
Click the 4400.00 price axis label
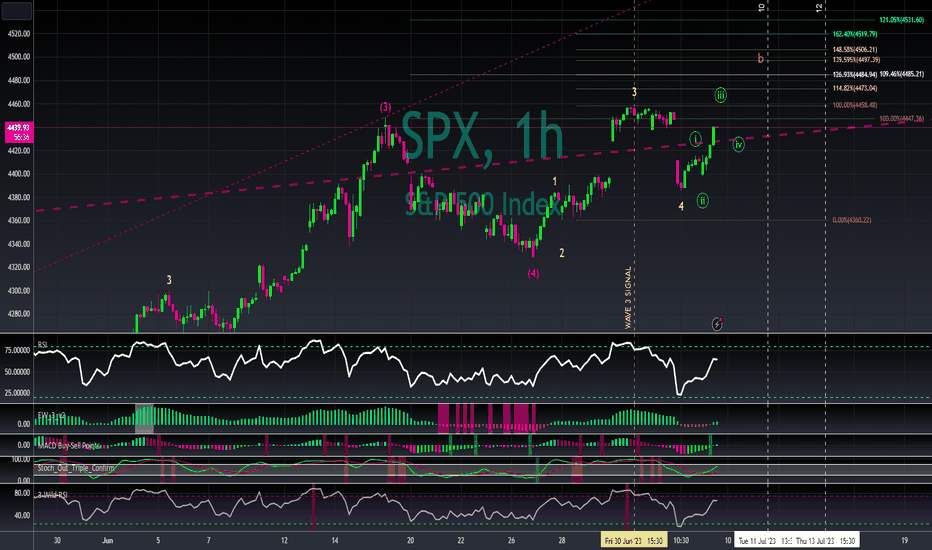click(x=18, y=174)
